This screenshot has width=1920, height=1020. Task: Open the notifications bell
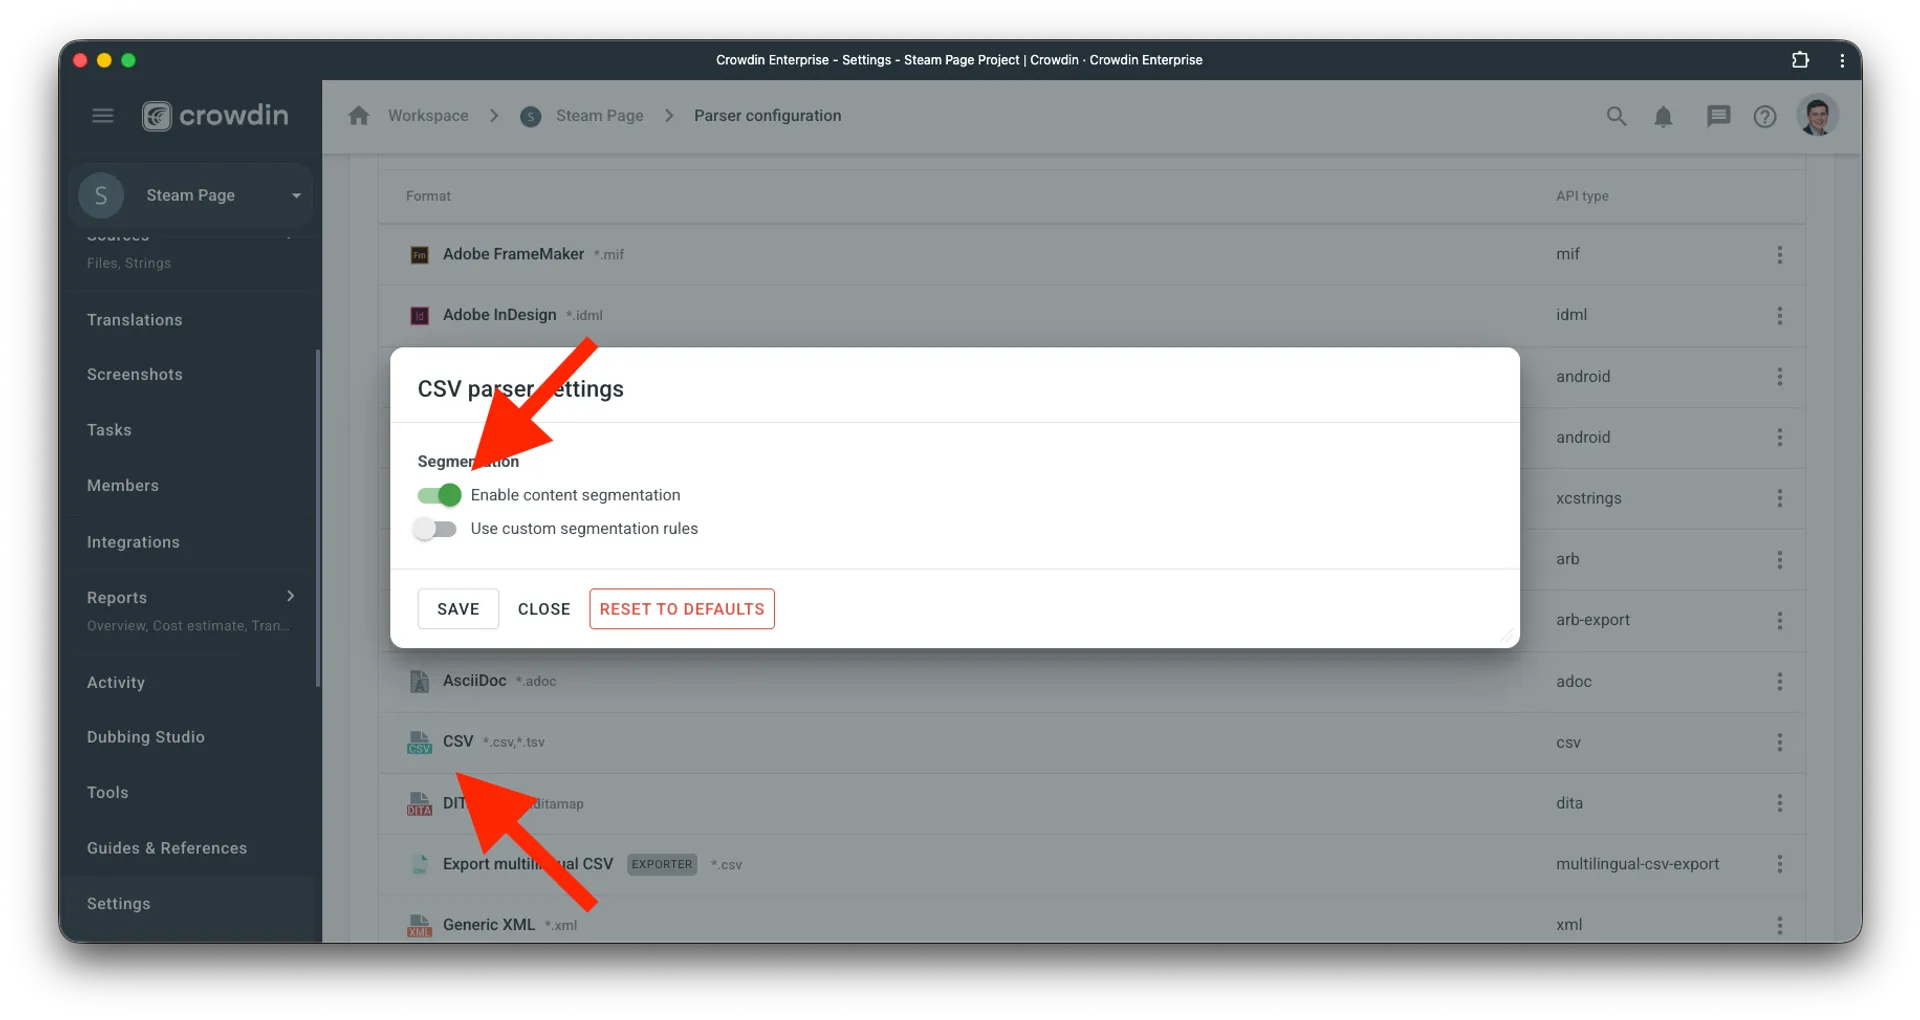(x=1663, y=116)
